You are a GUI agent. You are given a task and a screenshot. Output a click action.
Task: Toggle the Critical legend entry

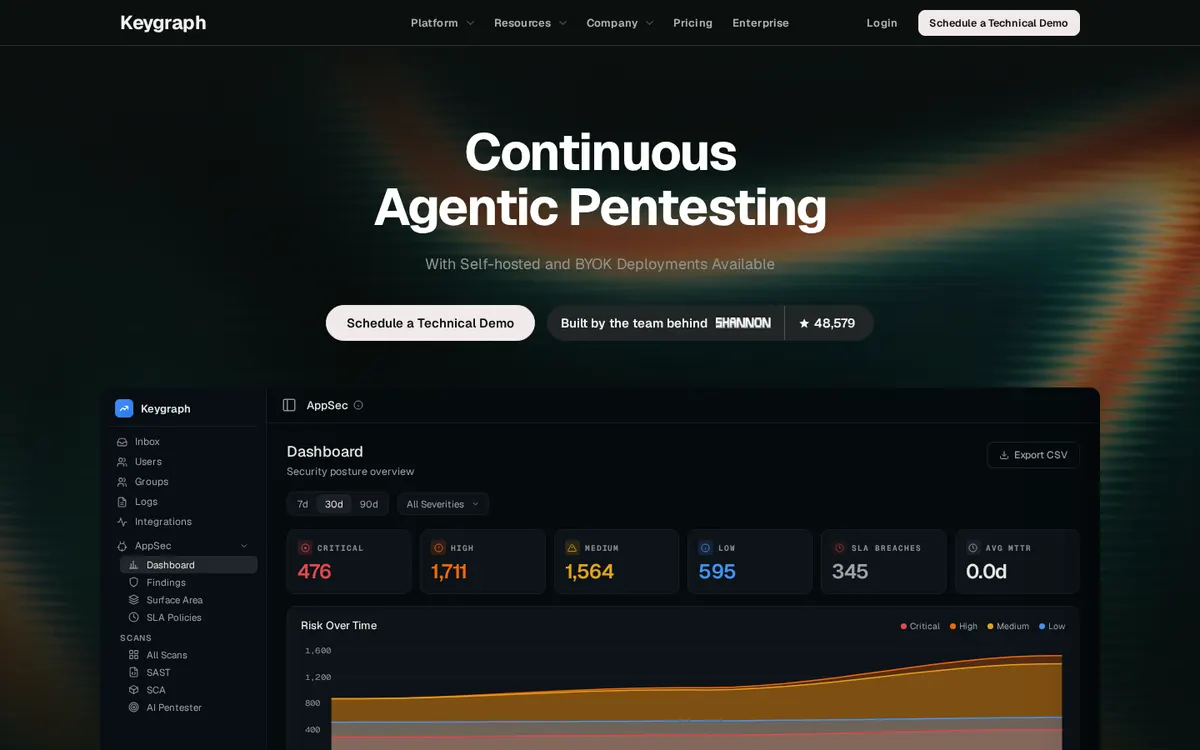(x=920, y=626)
